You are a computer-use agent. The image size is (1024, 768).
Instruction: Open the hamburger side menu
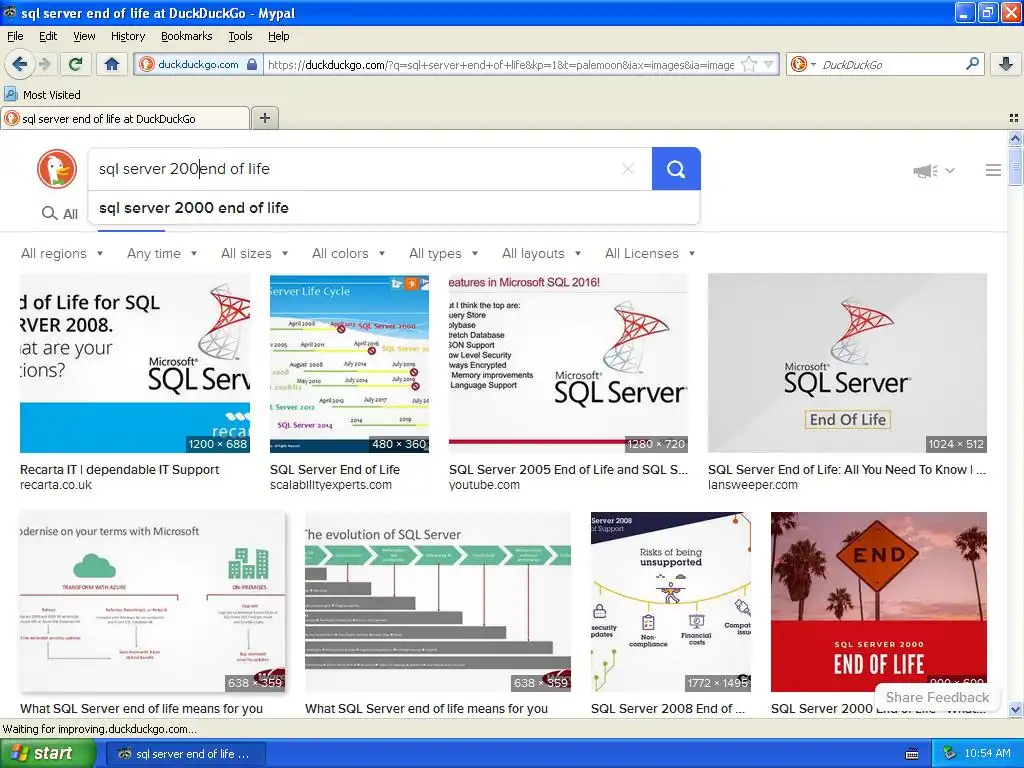click(993, 170)
